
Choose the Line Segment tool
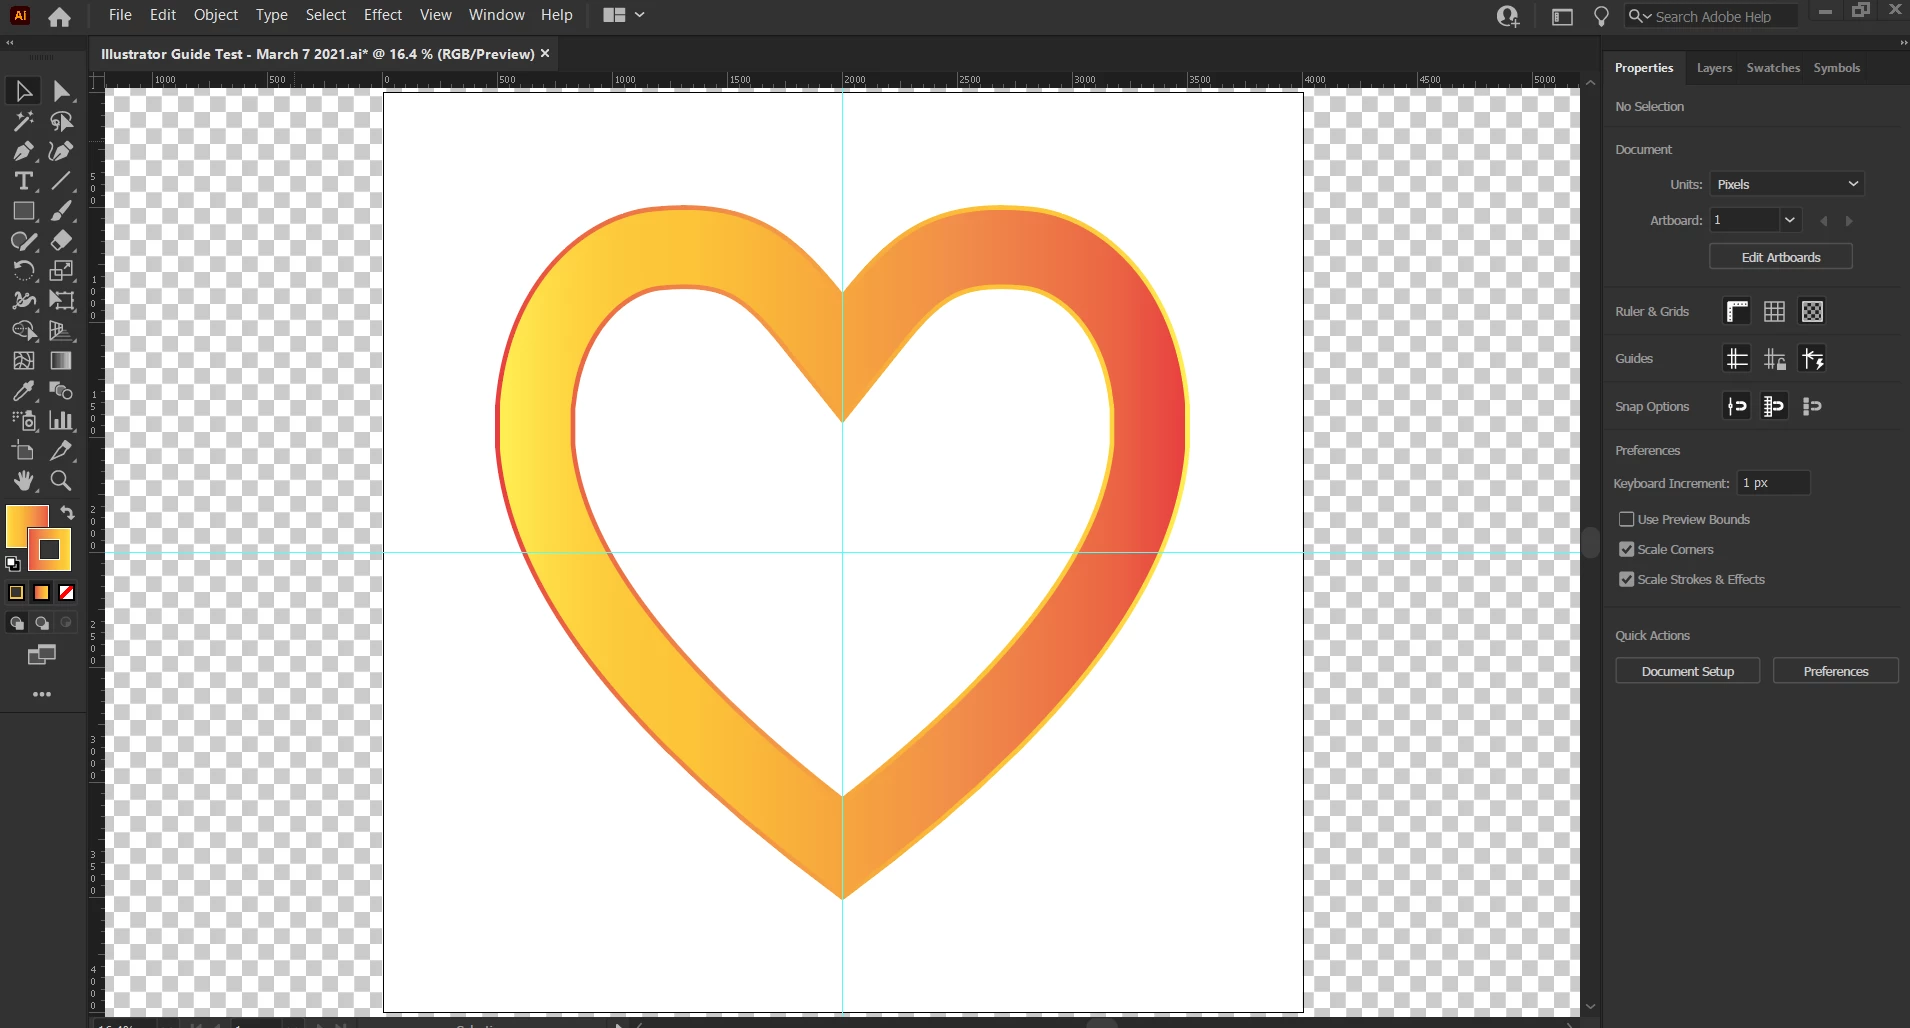pos(61,181)
